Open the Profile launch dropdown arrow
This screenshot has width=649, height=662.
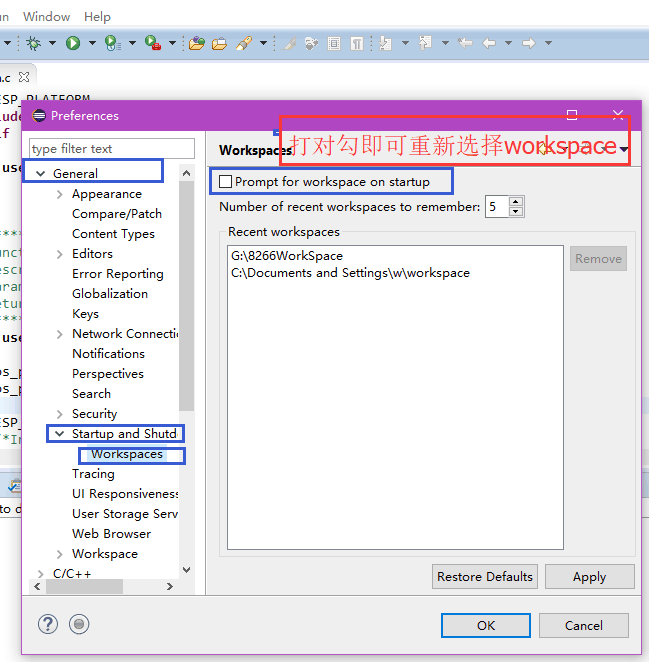pyautogui.click(x=132, y=43)
